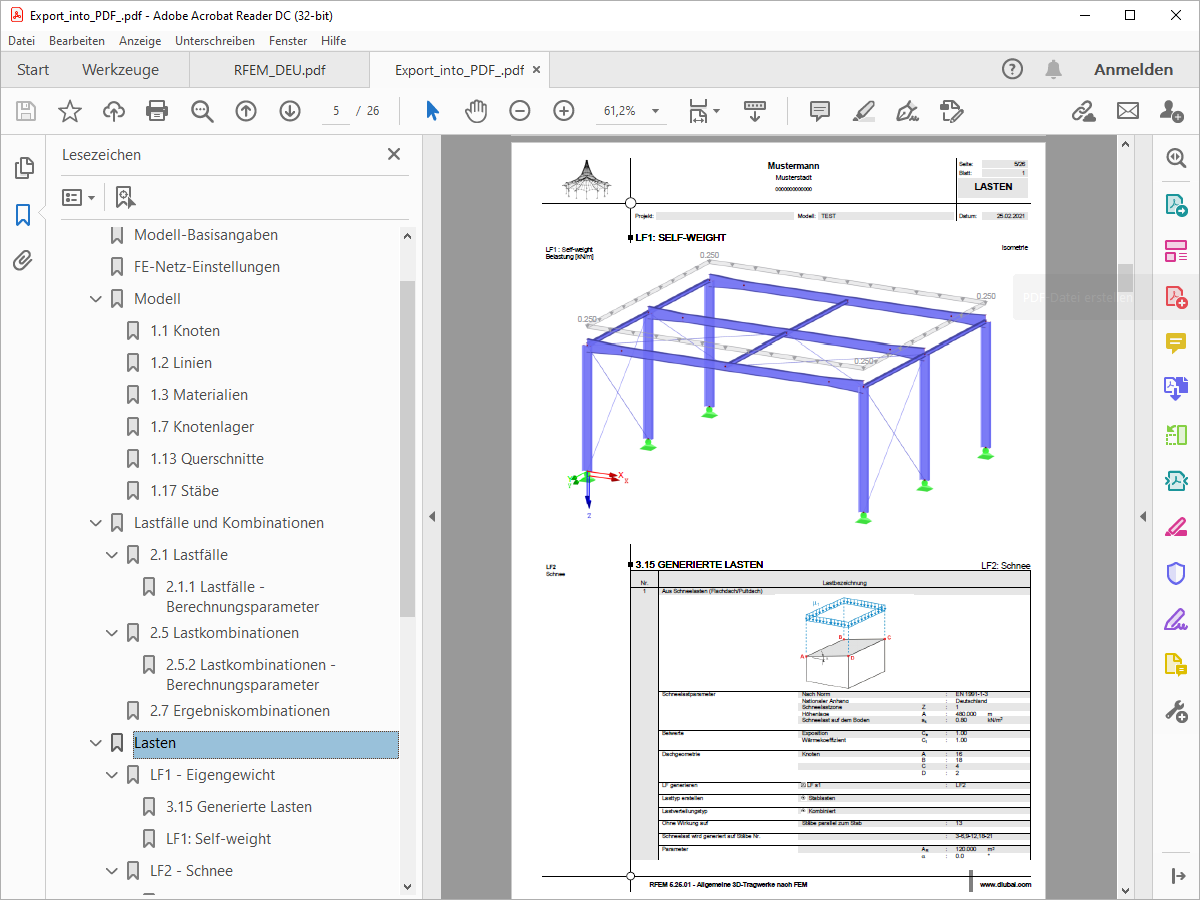The height and width of the screenshot is (900, 1200).
Task: Open the Fenster menu
Action: point(289,41)
